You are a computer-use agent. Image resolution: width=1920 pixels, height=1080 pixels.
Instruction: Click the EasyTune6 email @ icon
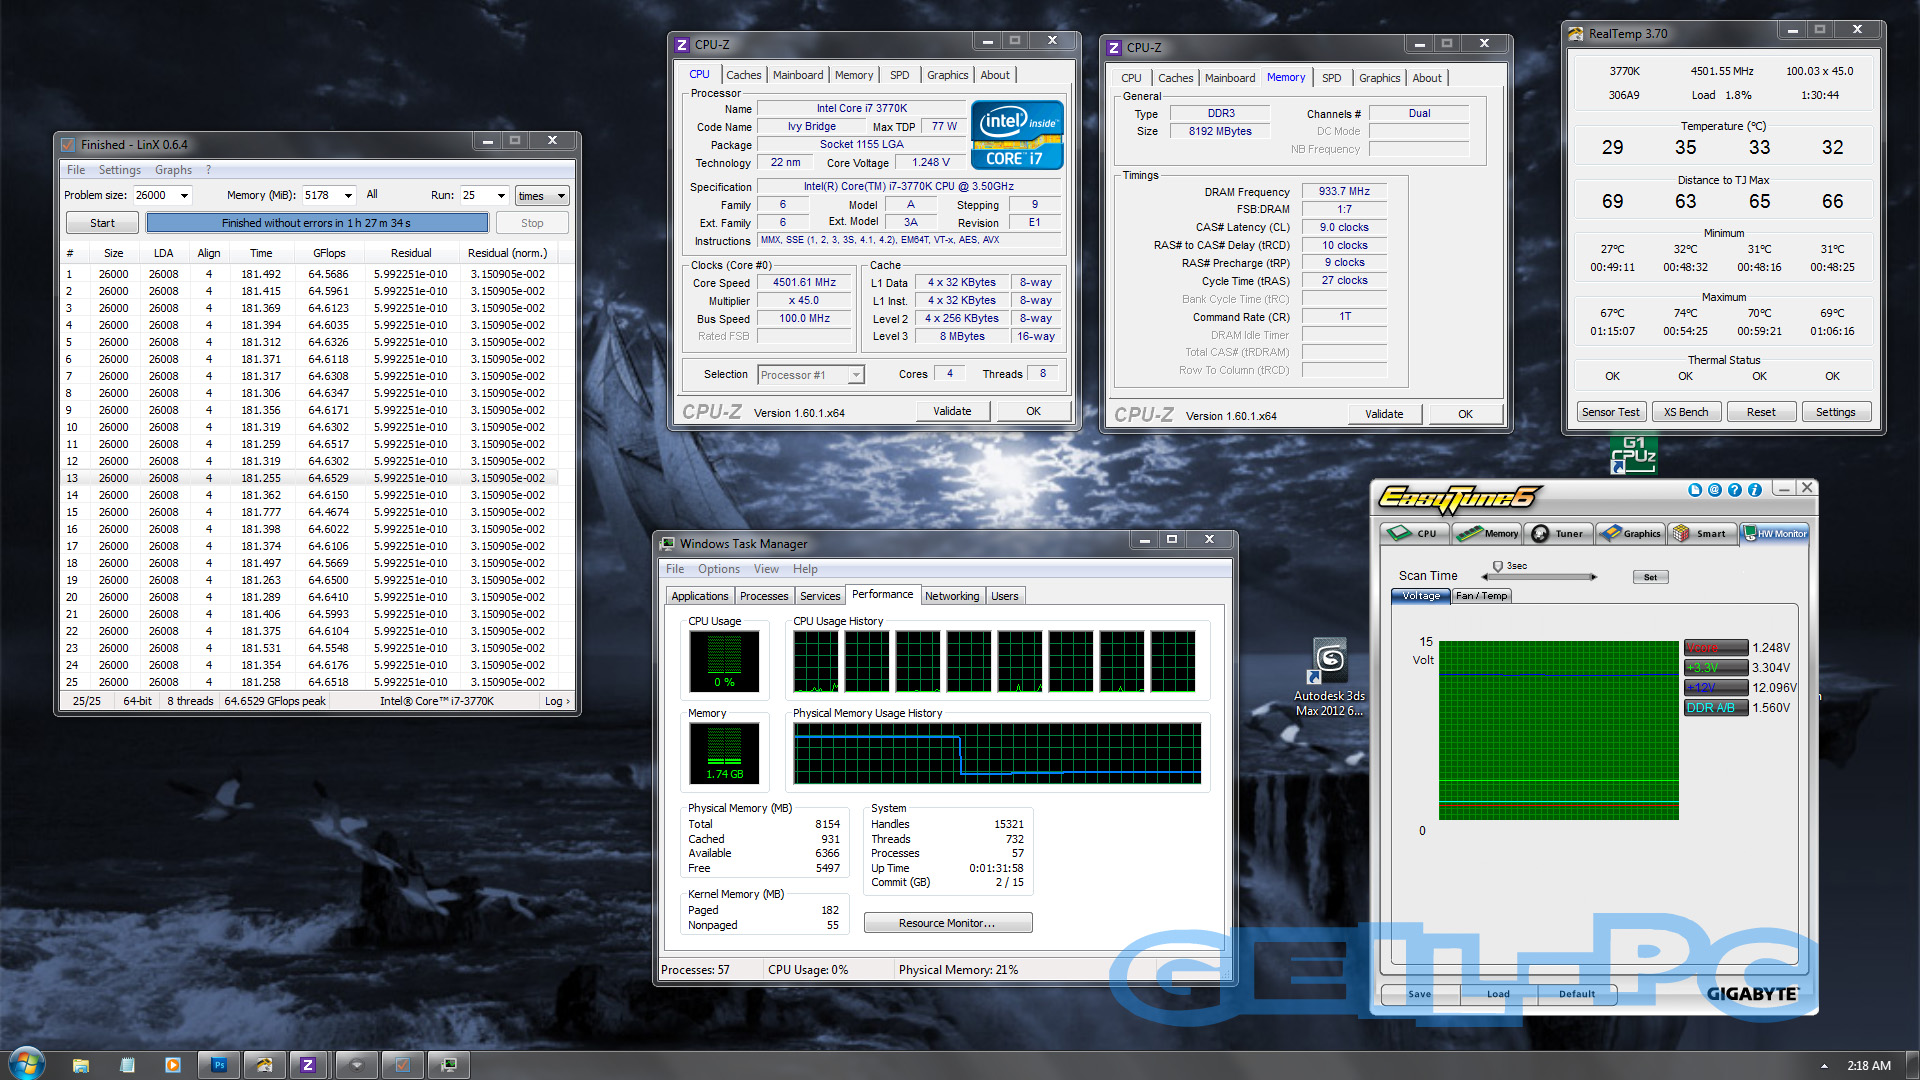tap(1715, 490)
